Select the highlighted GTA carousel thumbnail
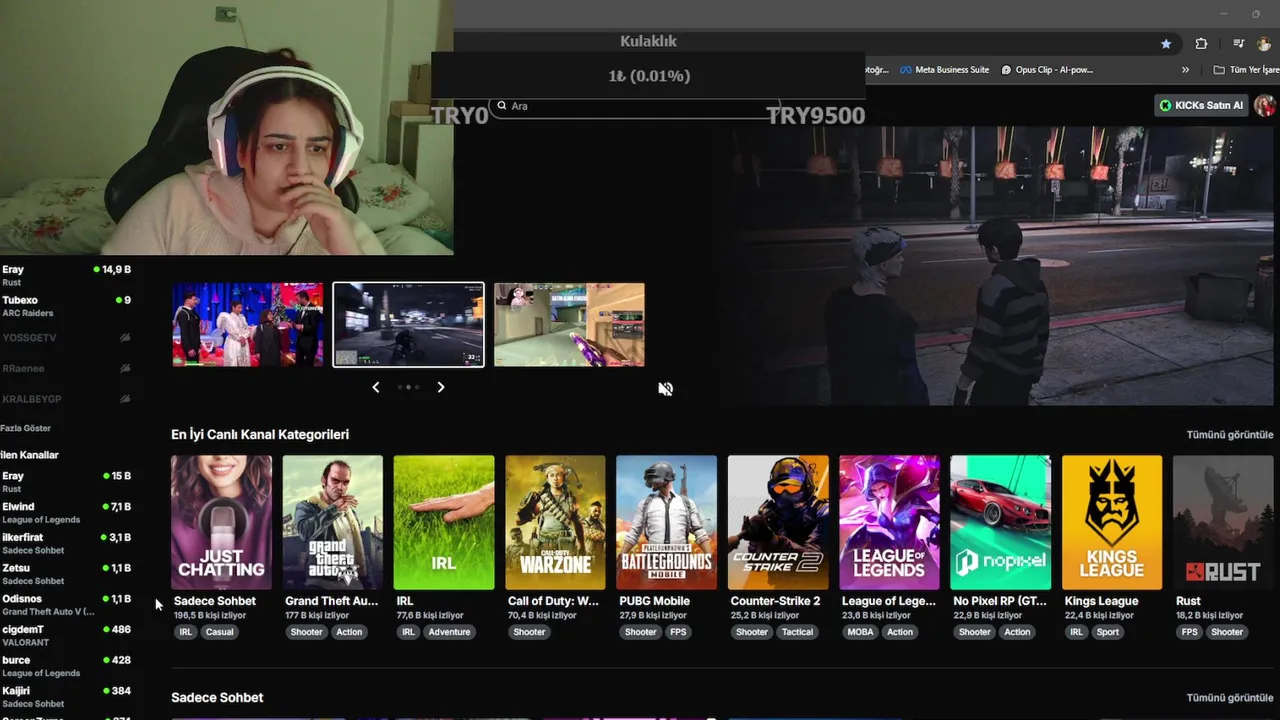Viewport: 1280px width, 720px height. click(408, 325)
